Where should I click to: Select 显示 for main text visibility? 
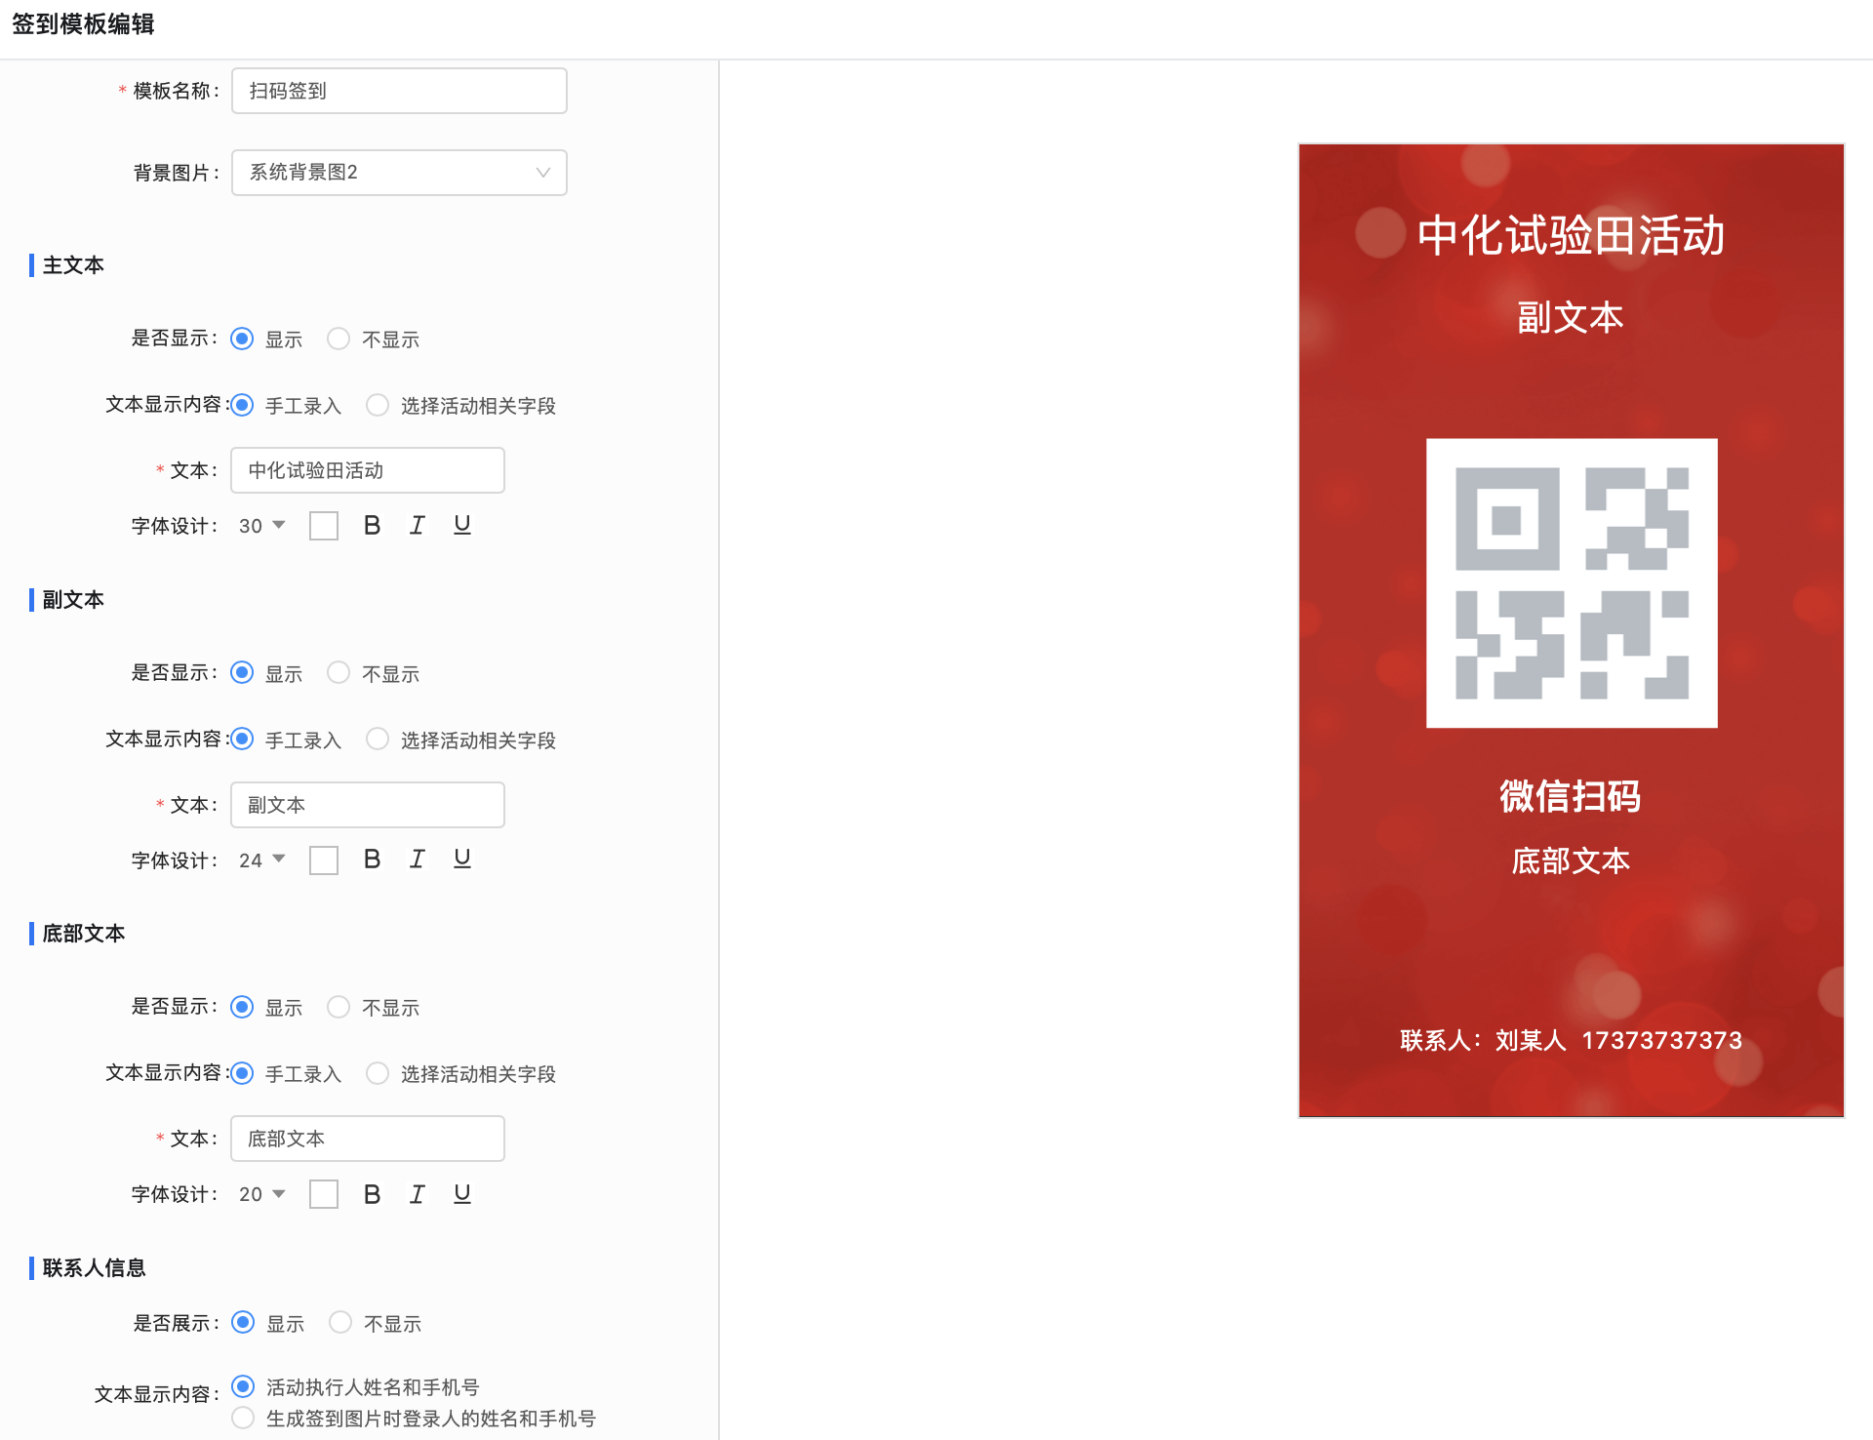click(242, 339)
